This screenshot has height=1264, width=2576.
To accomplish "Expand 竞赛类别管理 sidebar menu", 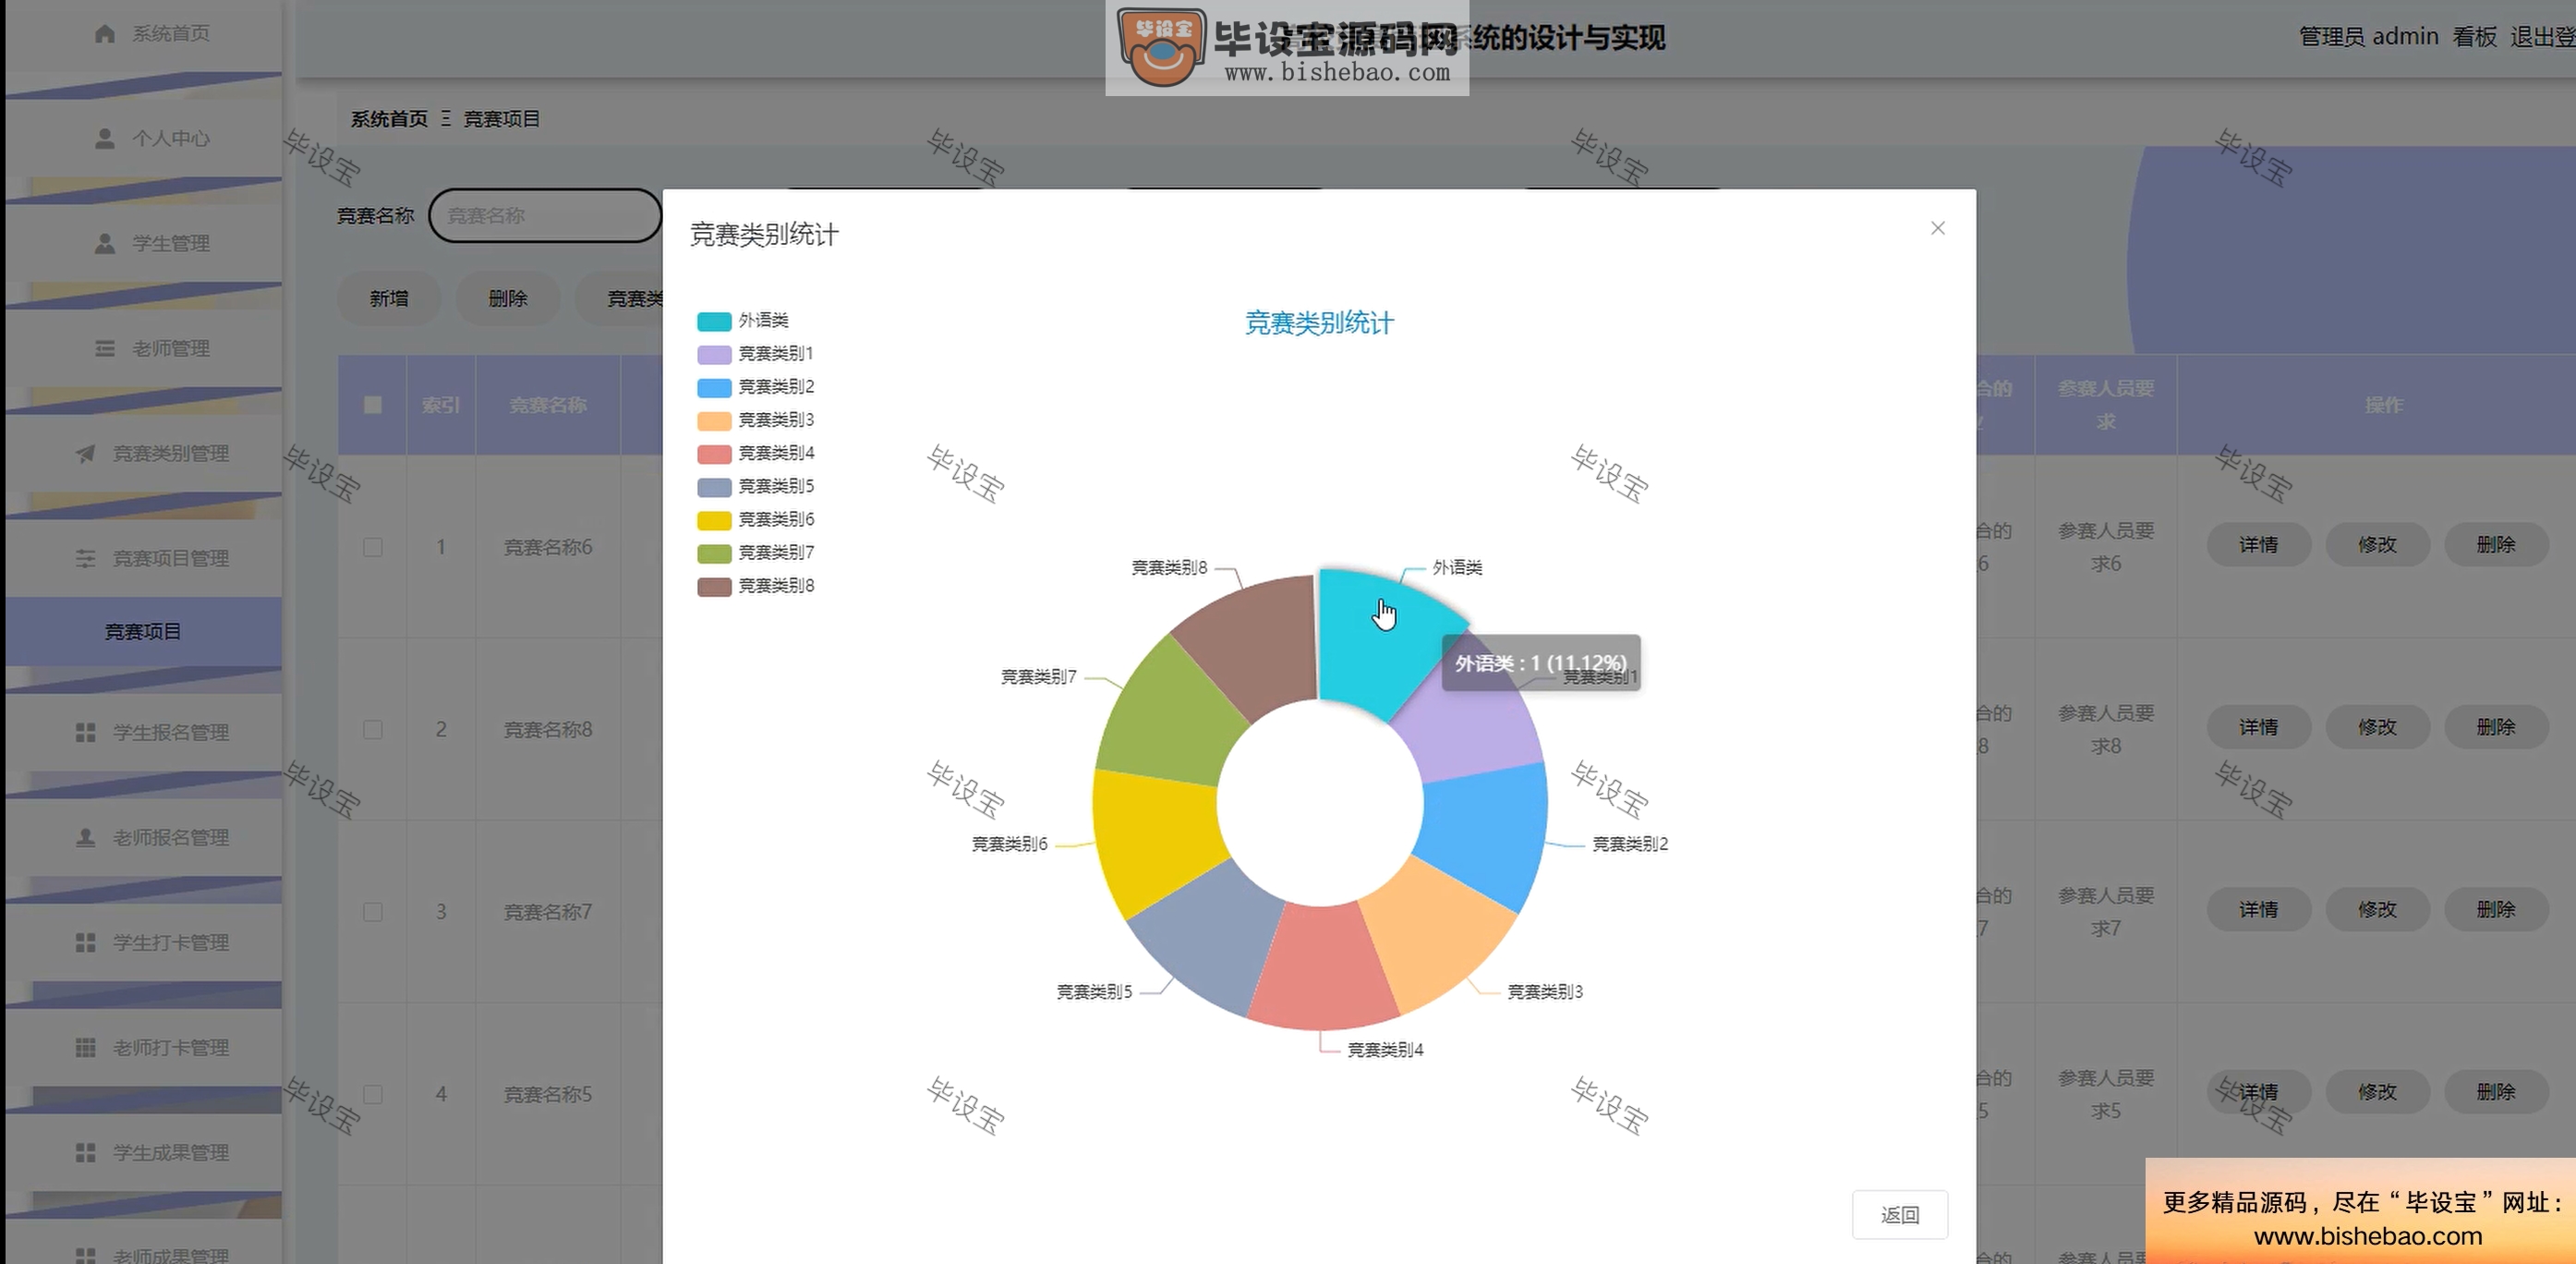I will (143, 454).
